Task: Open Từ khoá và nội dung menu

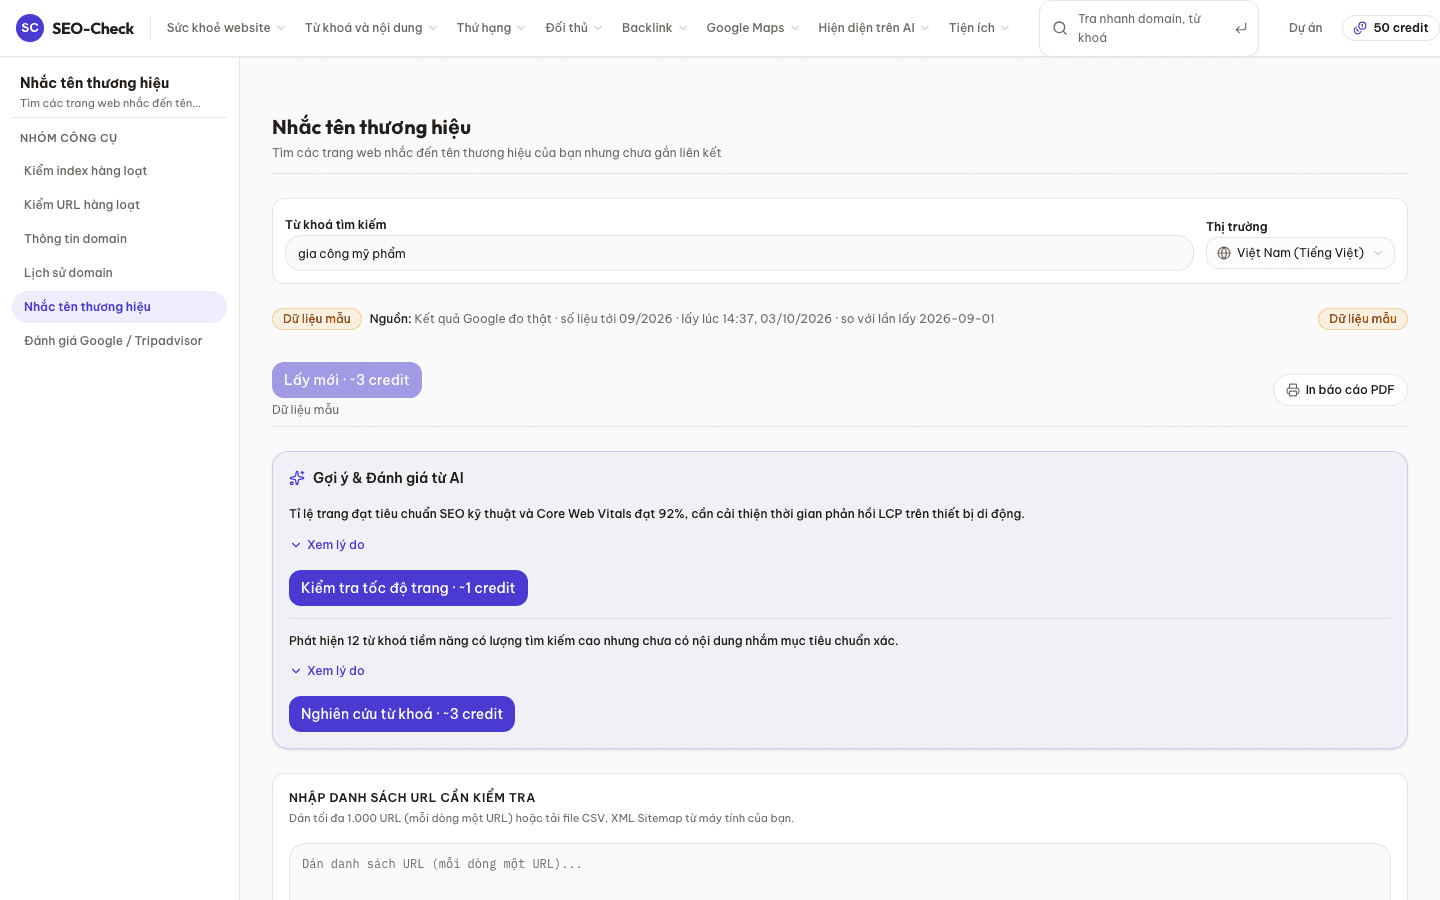Action: (x=371, y=28)
